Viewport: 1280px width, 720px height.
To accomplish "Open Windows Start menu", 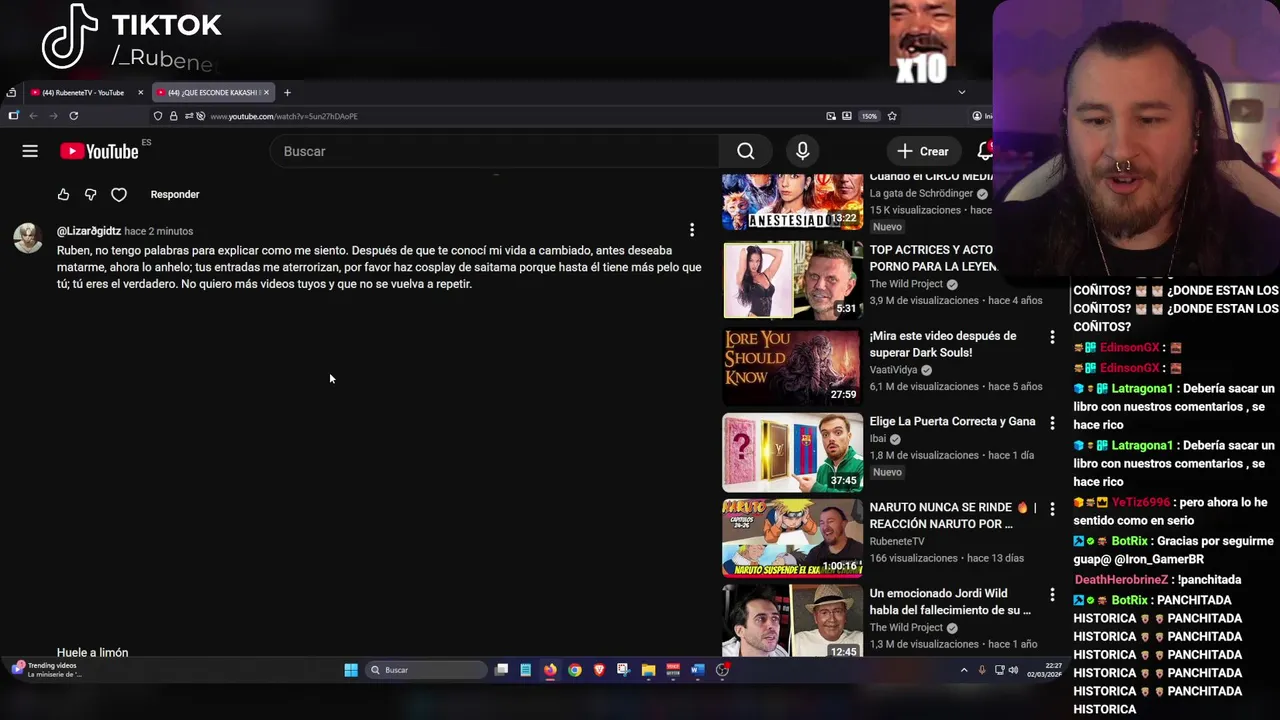I will tap(351, 670).
